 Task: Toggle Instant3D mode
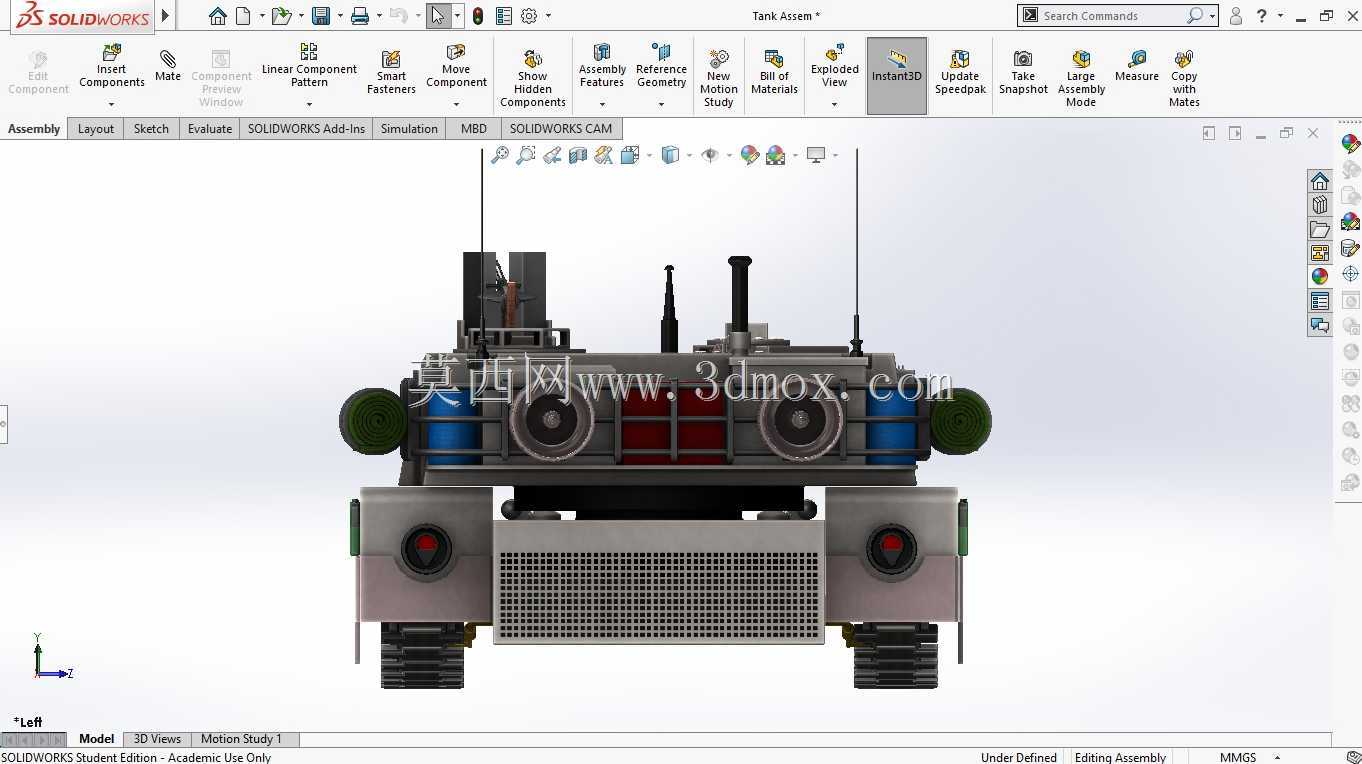click(897, 76)
